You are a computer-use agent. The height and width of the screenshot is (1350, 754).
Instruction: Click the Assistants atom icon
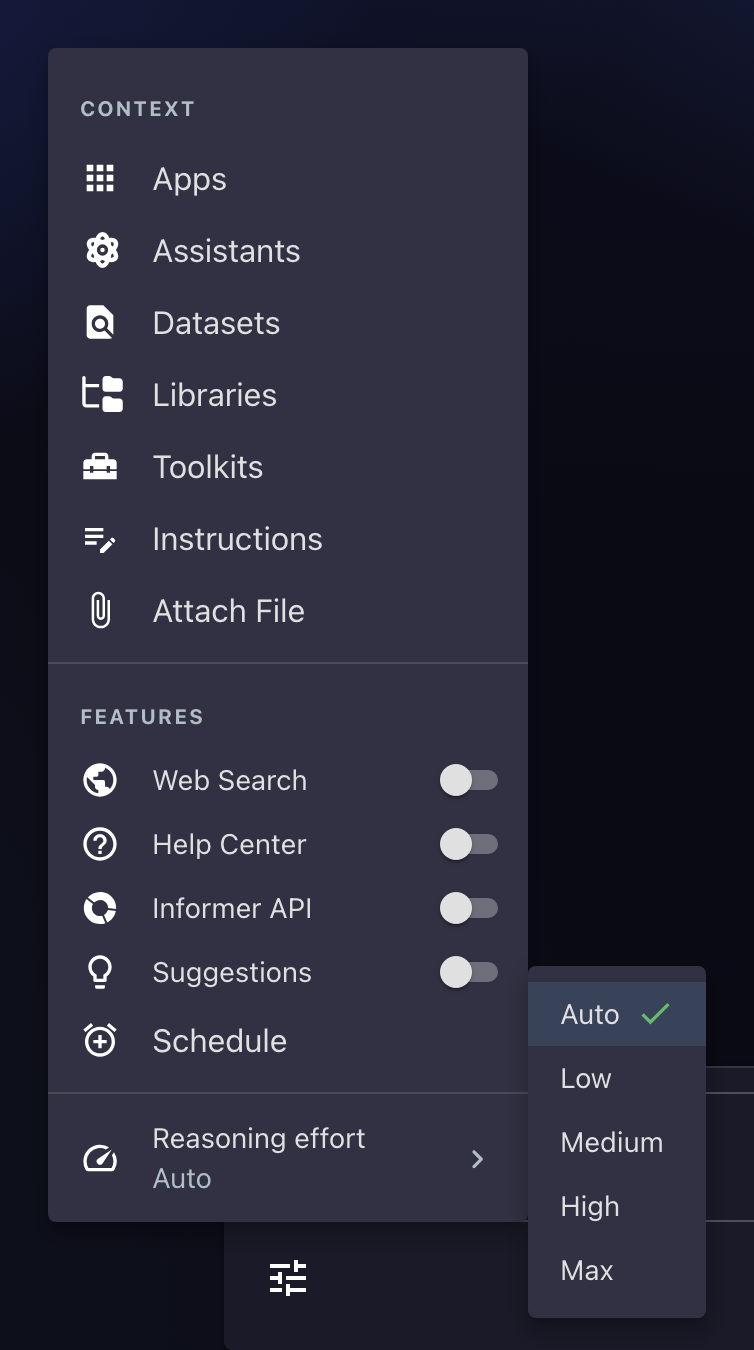tap(101, 251)
